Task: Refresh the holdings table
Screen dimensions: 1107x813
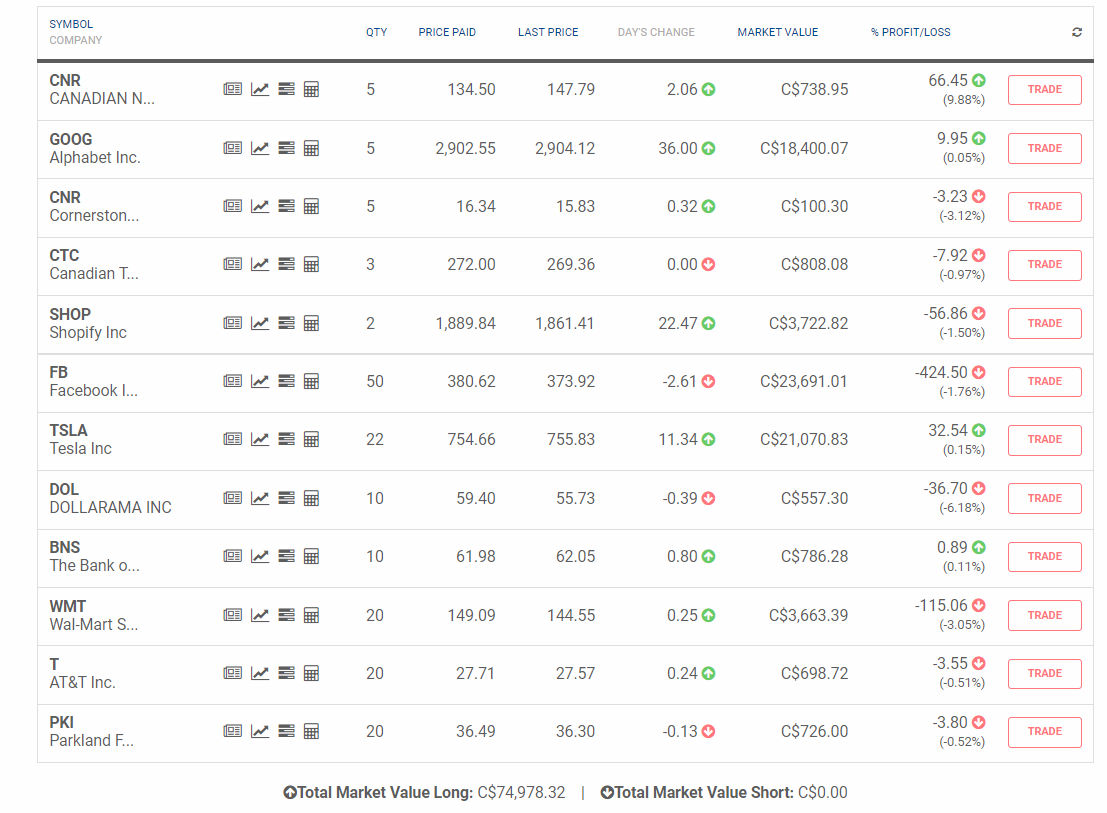Action: 1077,32
